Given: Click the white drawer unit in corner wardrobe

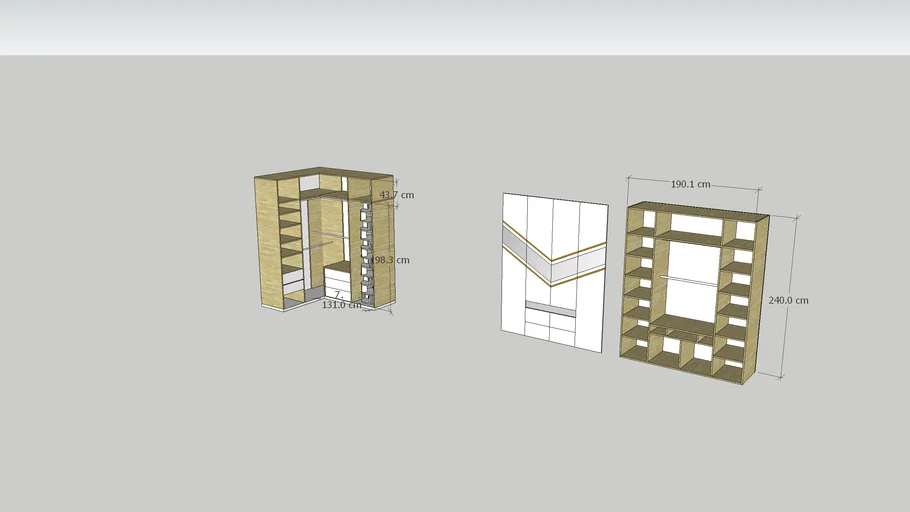Looking at the screenshot, I should [337, 281].
